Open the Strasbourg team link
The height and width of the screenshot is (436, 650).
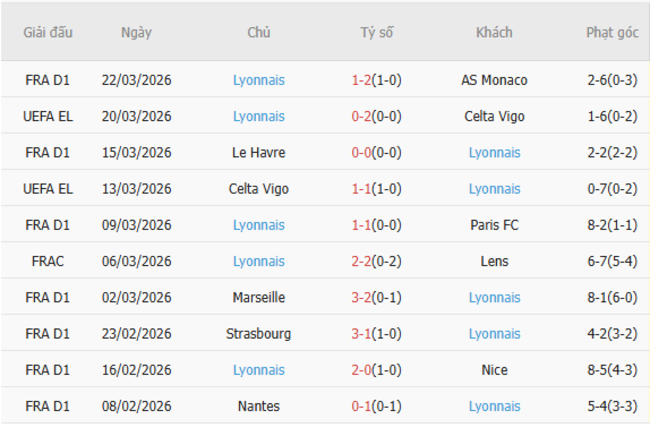pos(259,333)
